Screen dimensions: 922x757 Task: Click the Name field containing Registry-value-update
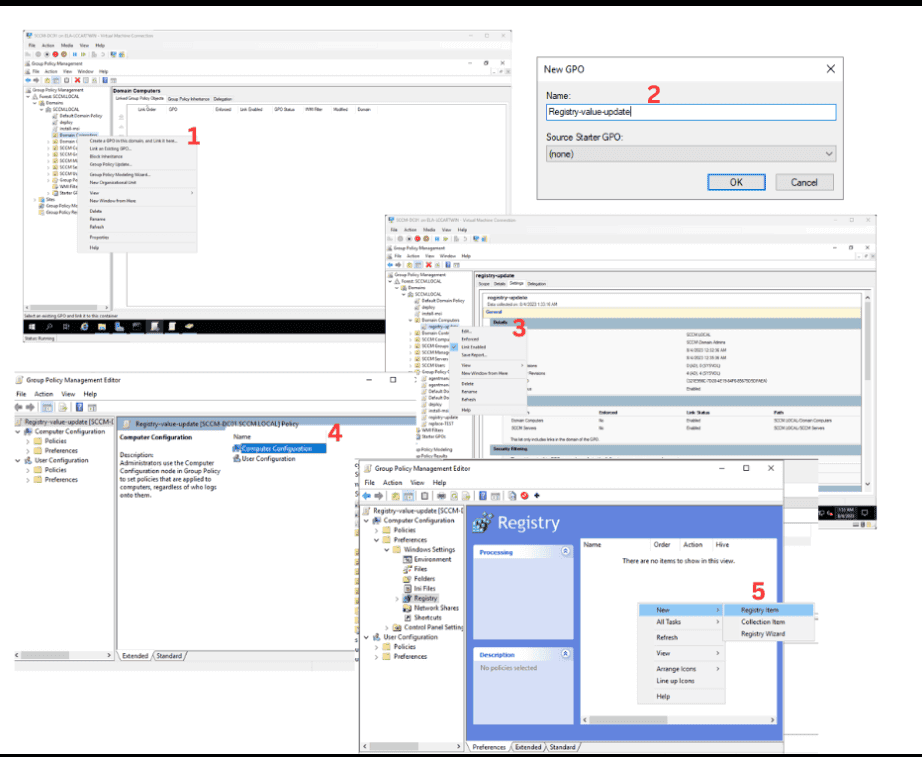click(690, 112)
